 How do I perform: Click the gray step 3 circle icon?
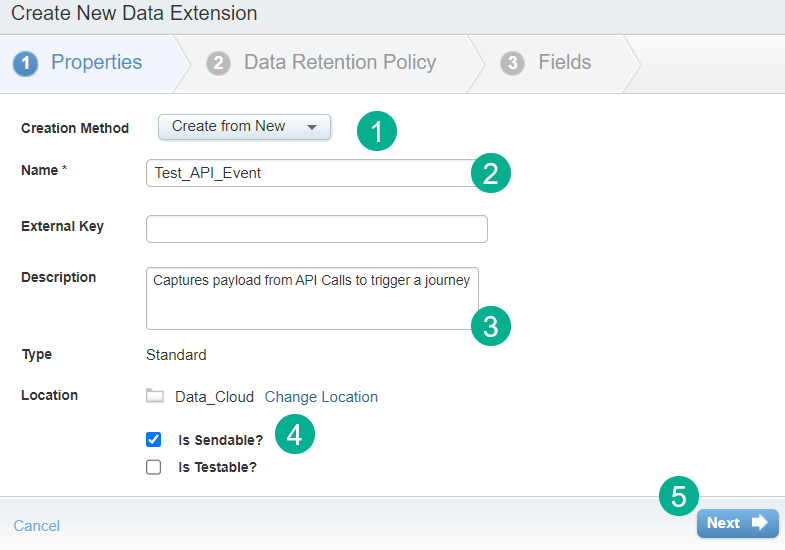(x=513, y=63)
